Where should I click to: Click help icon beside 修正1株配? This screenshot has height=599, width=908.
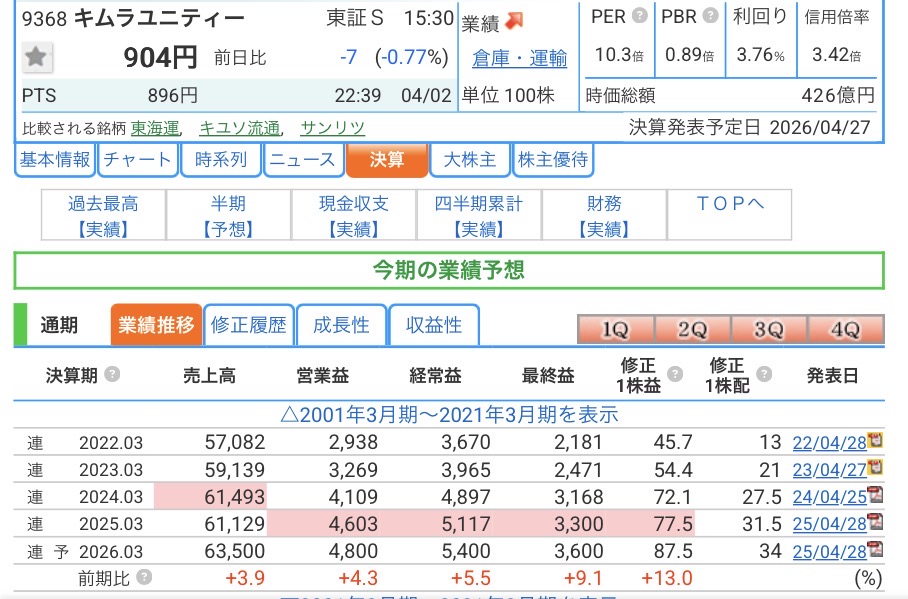tap(764, 375)
